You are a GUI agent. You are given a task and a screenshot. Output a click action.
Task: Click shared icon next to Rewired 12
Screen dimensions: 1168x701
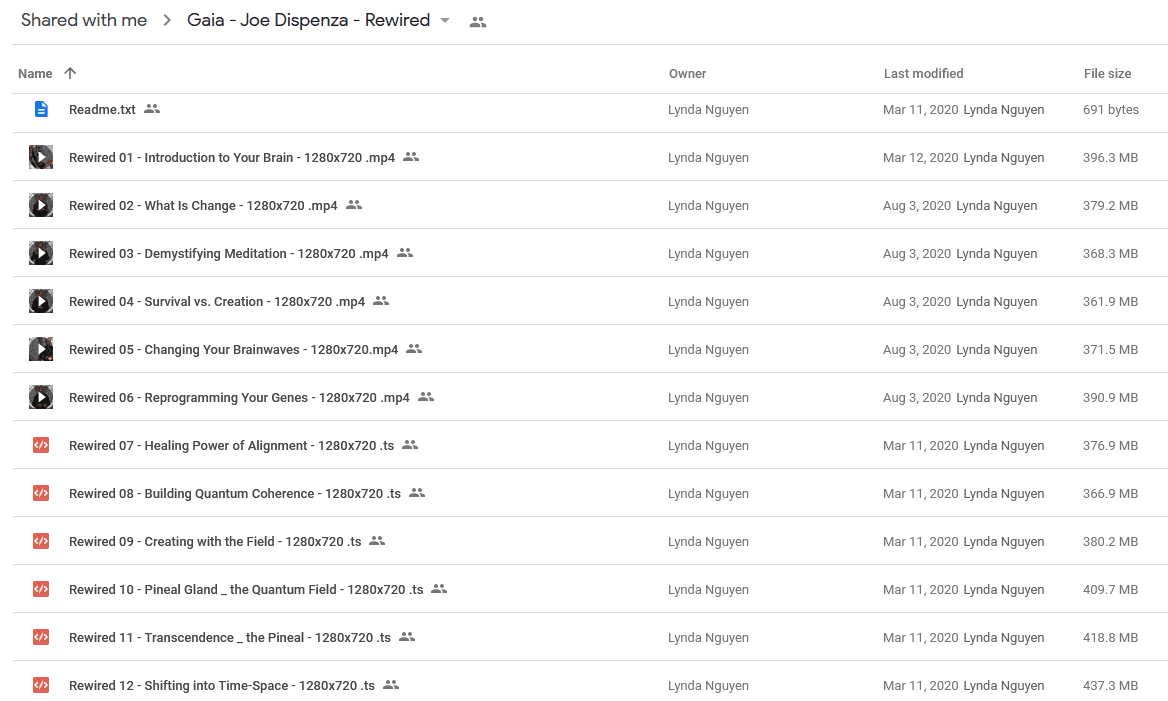[x=391, y=685]
